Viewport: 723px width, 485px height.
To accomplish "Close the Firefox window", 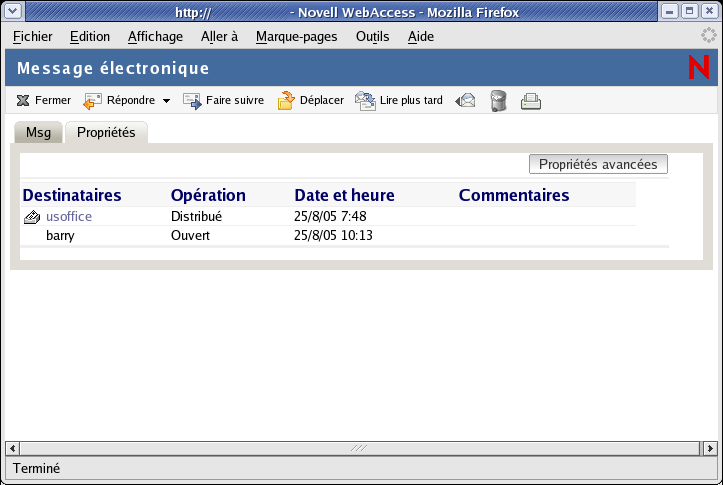I will pyautogui.click(x=710, y=11).
